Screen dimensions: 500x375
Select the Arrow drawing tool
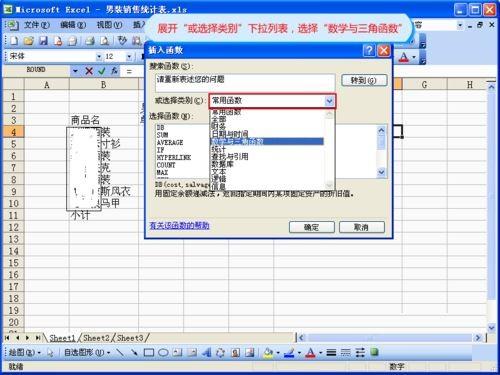point(134,352)
